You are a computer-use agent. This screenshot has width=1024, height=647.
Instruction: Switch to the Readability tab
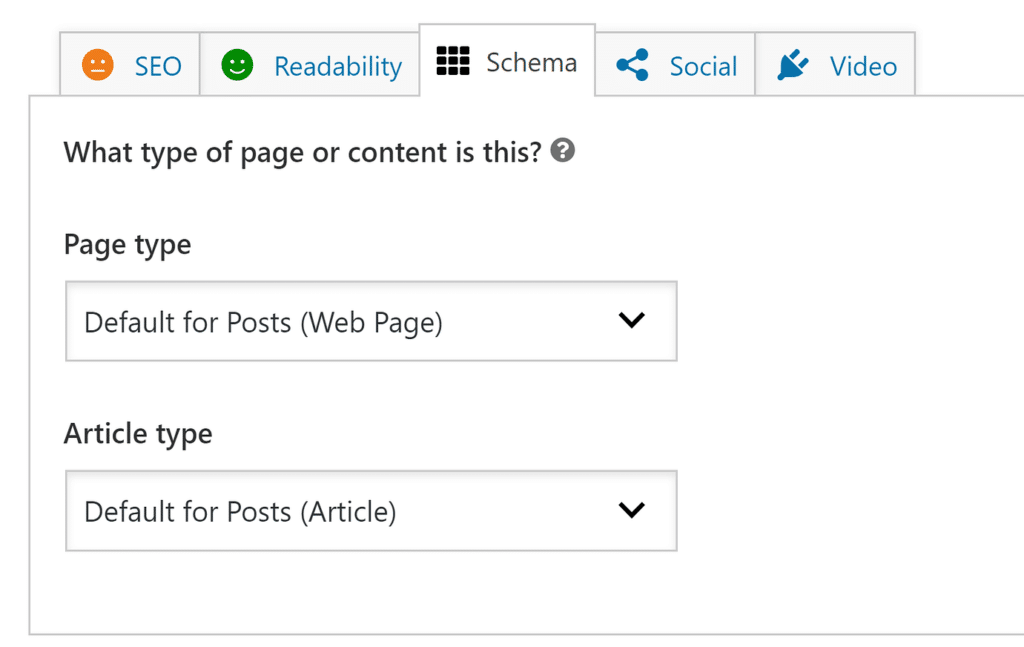tap(309, 64)
